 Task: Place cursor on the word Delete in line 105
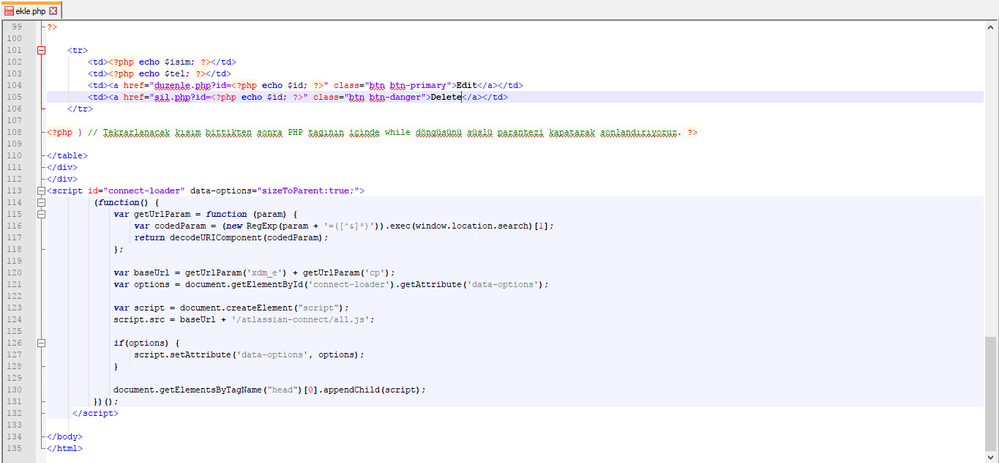[x=446, y=97]
